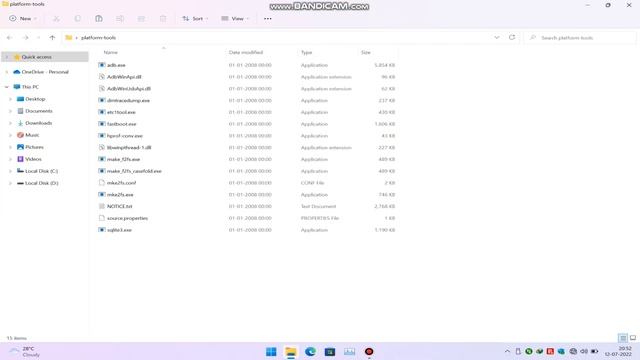Screen dimensions: 640x360
Task: Select OneDrive - Personal in navigation pane
Action: [x=45, y=72]
